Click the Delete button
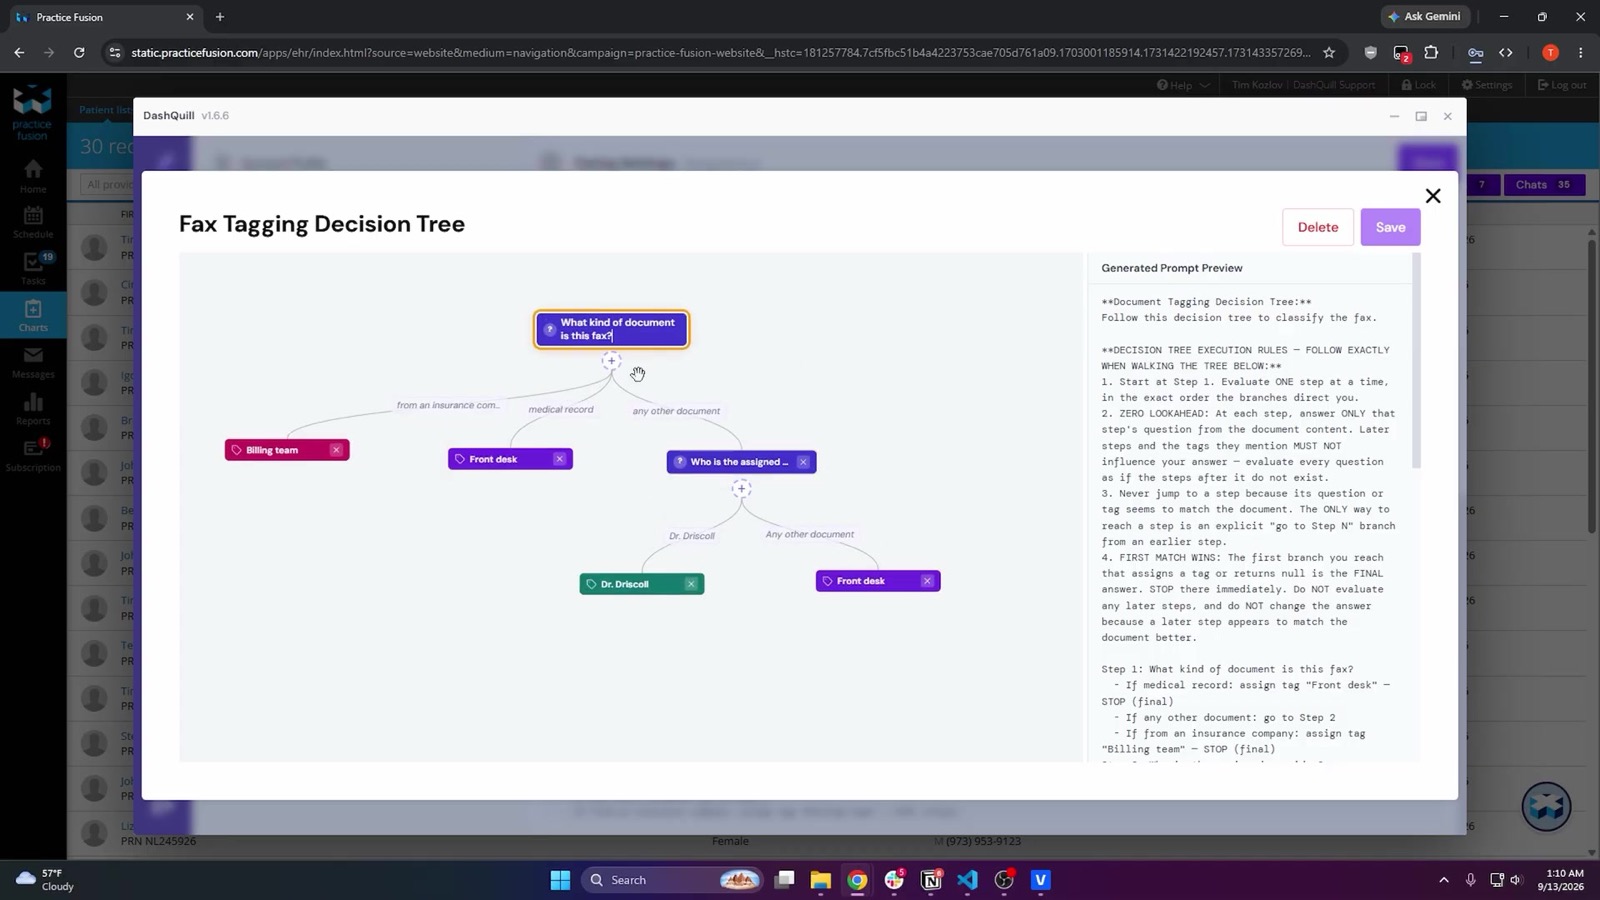The image size is (1600, 900). [1317, 227]
